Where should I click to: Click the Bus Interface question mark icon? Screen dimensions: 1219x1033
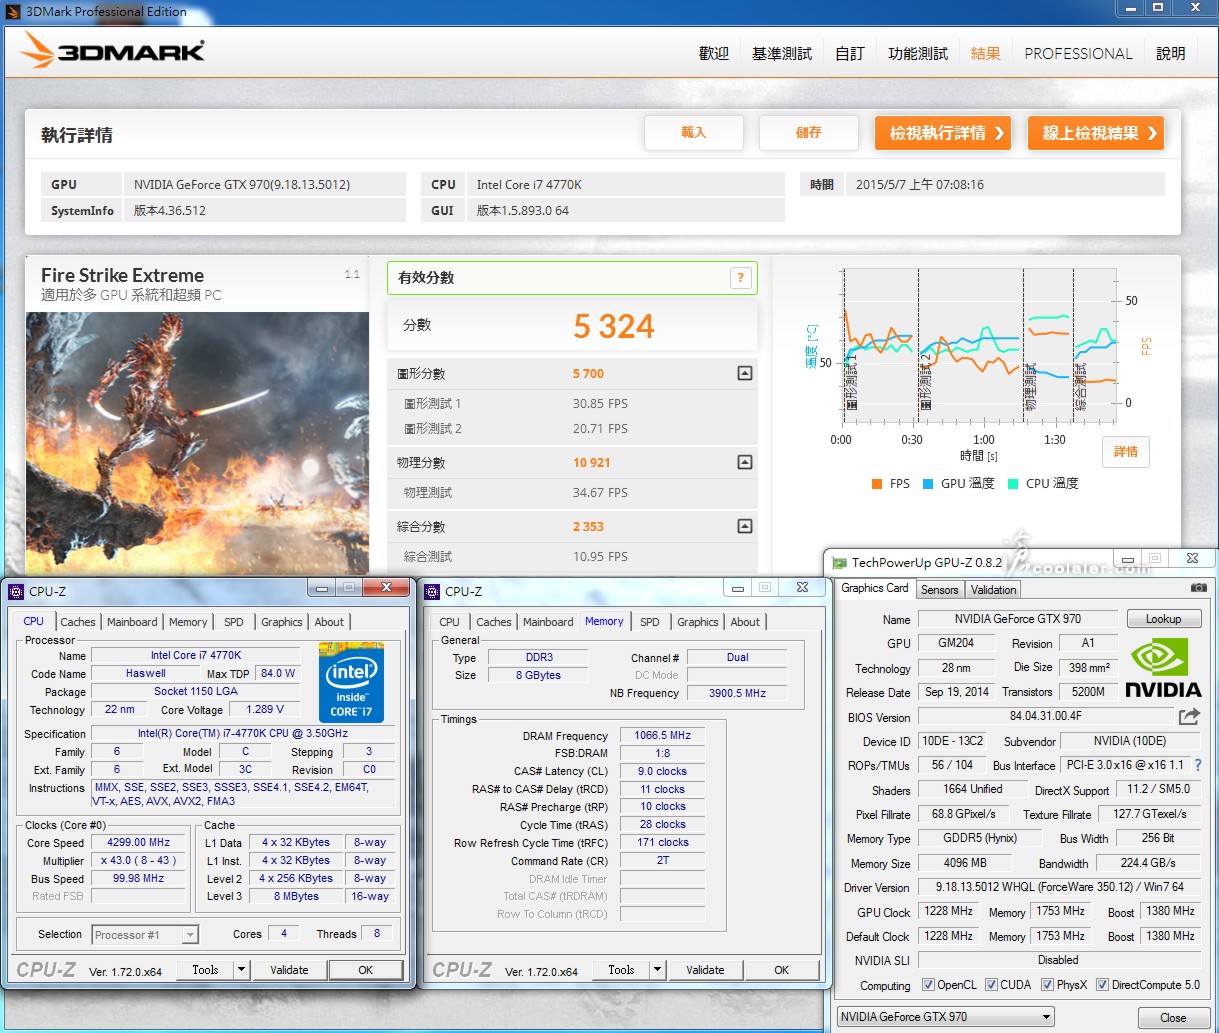point(1198,765)
